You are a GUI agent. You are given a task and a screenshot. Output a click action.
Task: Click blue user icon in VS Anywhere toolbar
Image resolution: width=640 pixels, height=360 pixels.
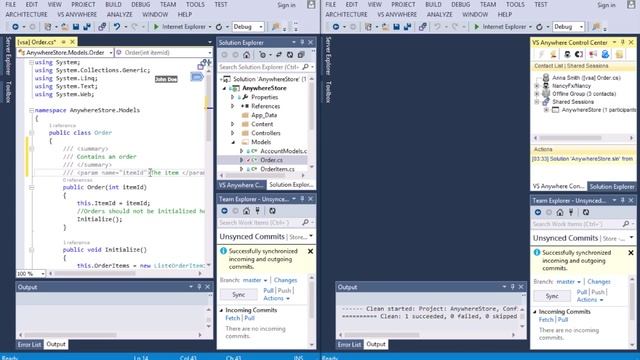click(x=605, y=54)
